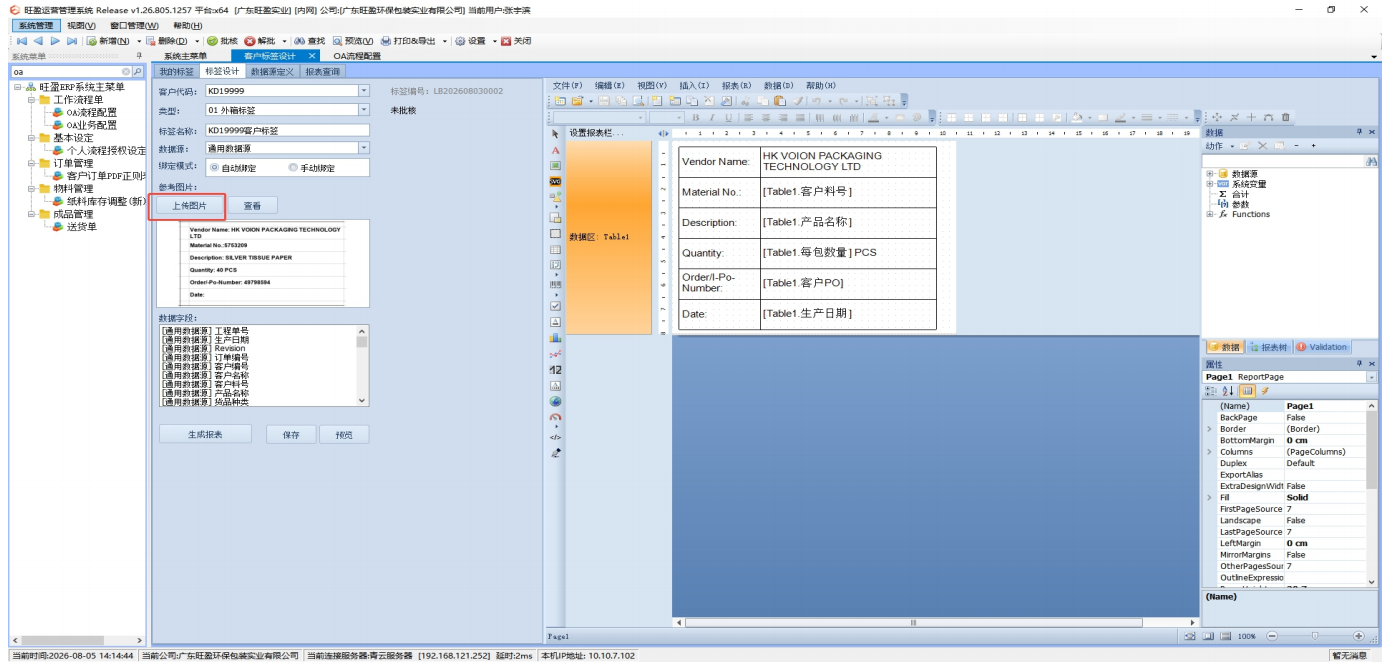Screen dimensions: 1398x662
Task: Select the SVG object tool
Action: pyautogui.click(x=556, y=182)
